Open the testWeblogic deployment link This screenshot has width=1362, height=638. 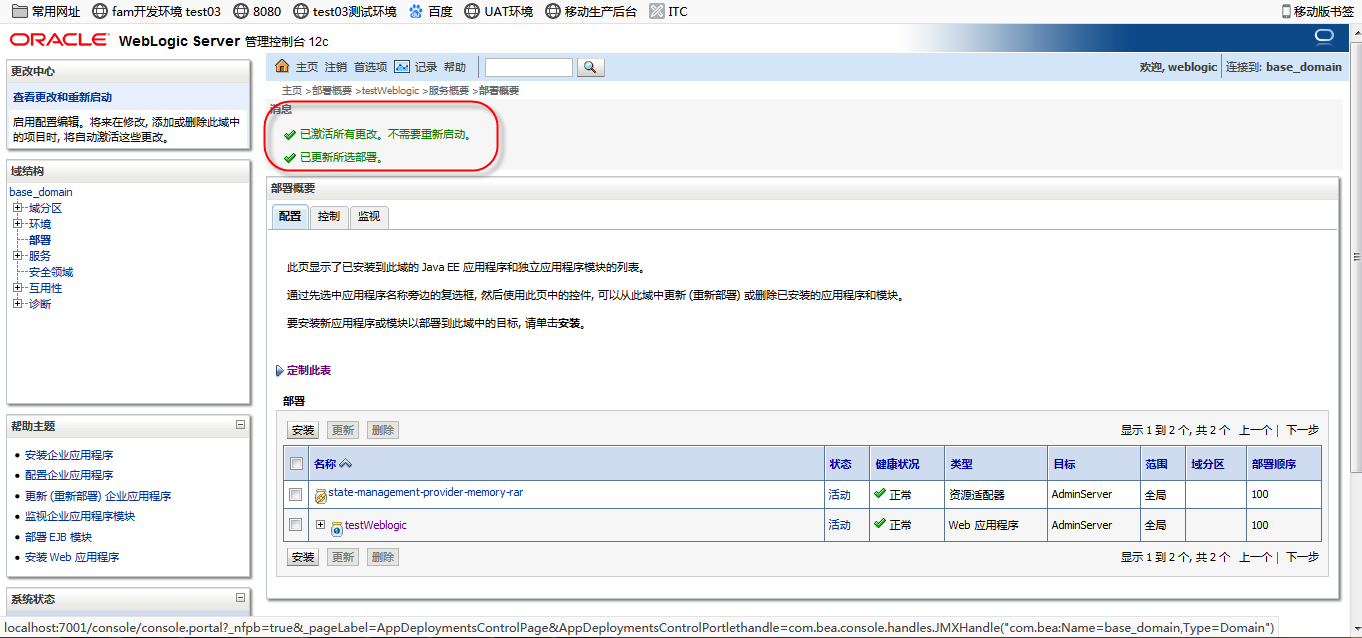pyautogui.click(x=376, y=525)
